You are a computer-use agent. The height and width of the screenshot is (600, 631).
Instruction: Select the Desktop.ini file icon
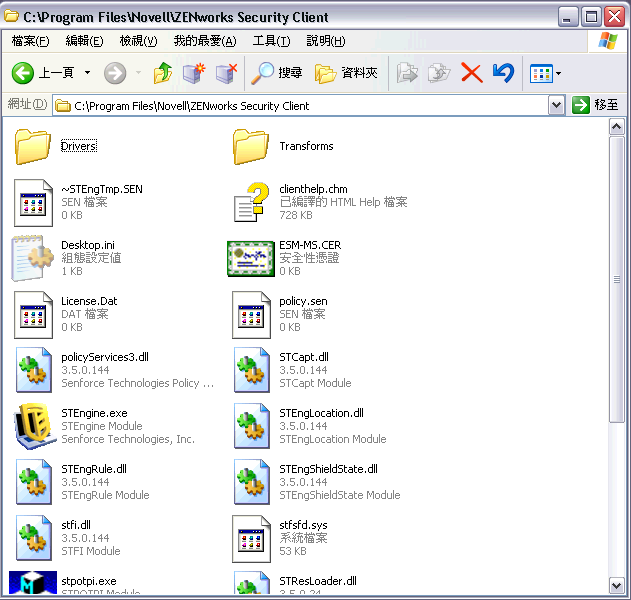coord(32,258)
